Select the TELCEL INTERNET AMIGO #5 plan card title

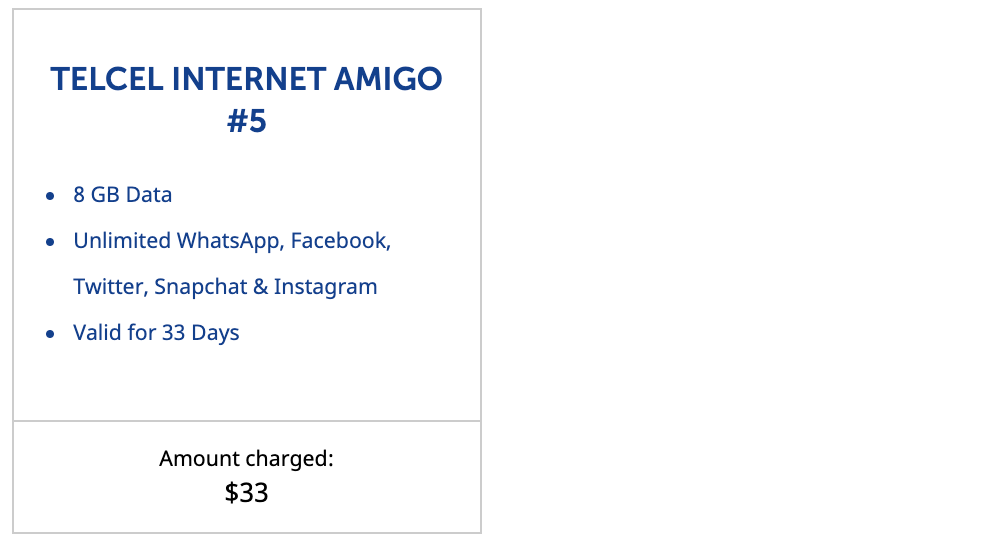246,100
